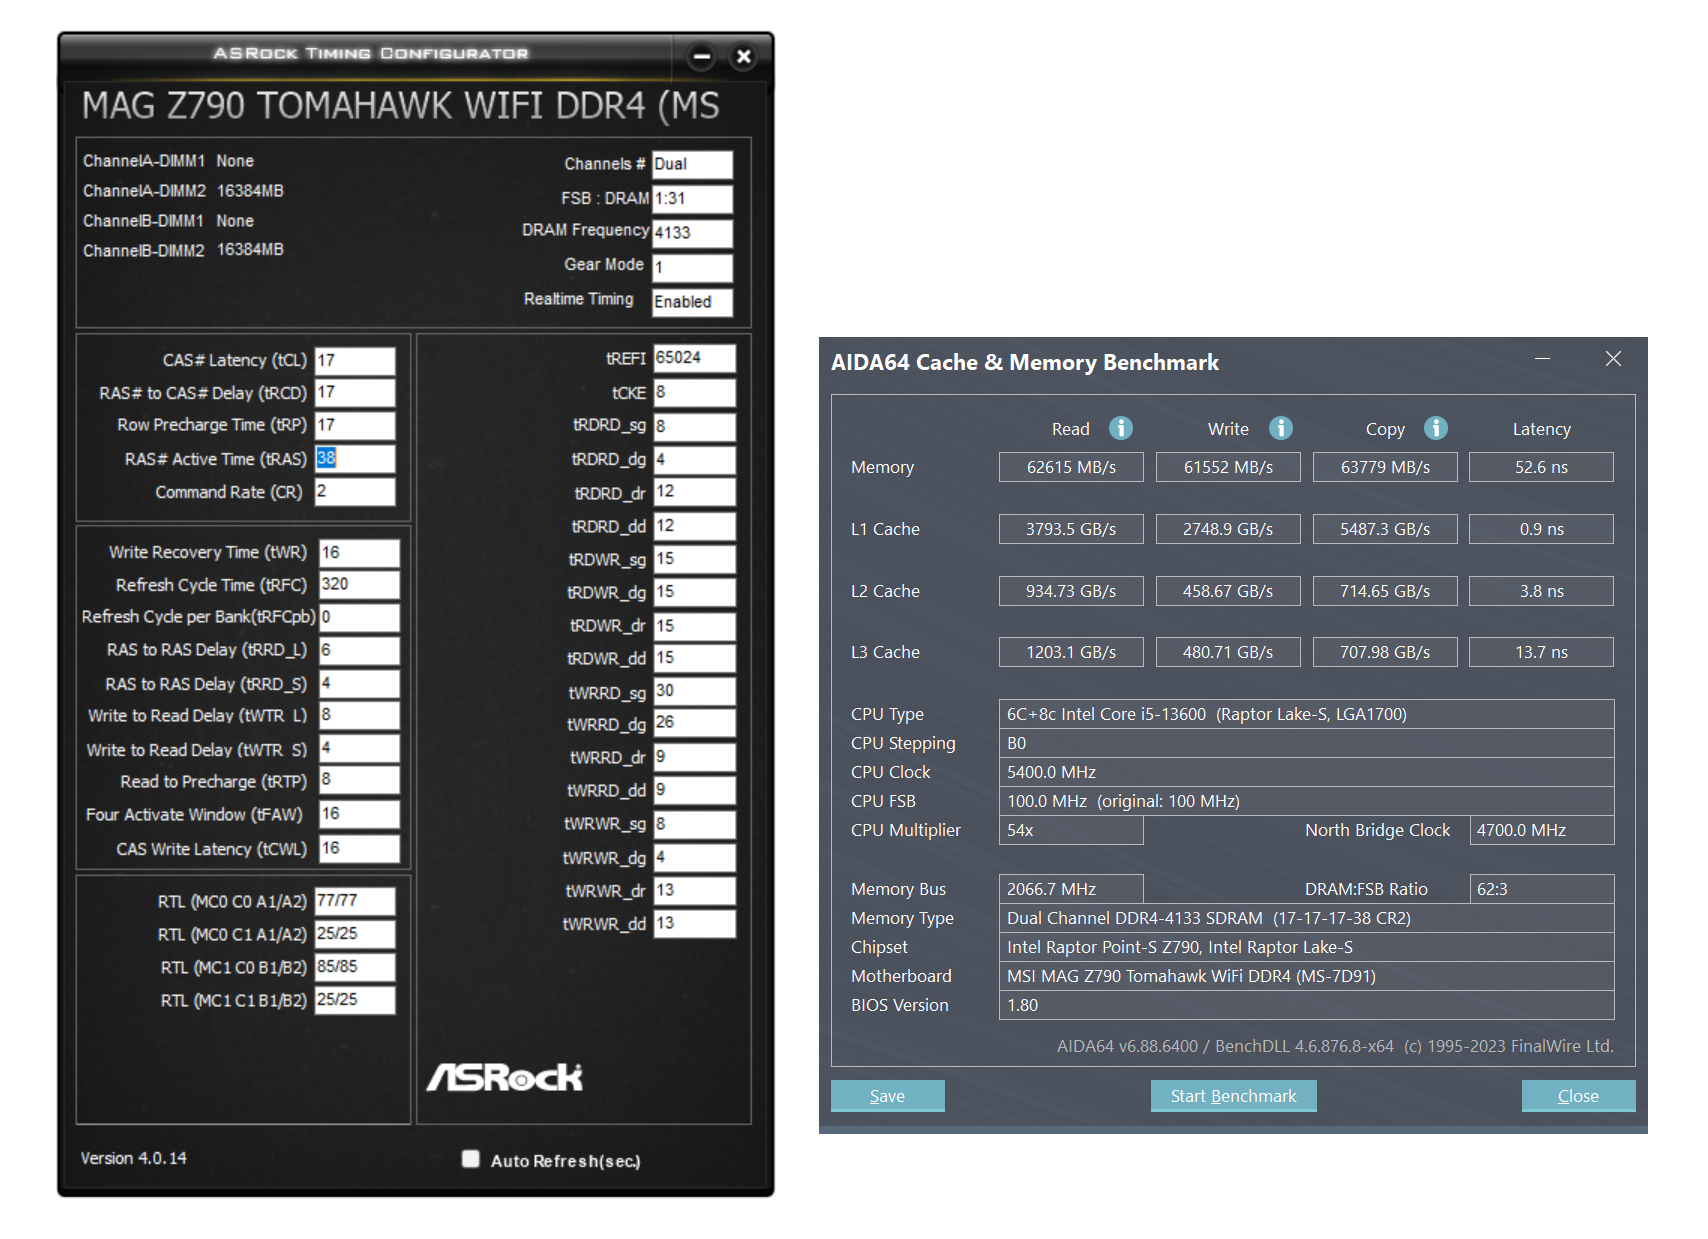This screenshot has height=1239, width=1708.
Task: Click the RTL (MC0 C0 A1/A2) field
Action: (355, 901)
